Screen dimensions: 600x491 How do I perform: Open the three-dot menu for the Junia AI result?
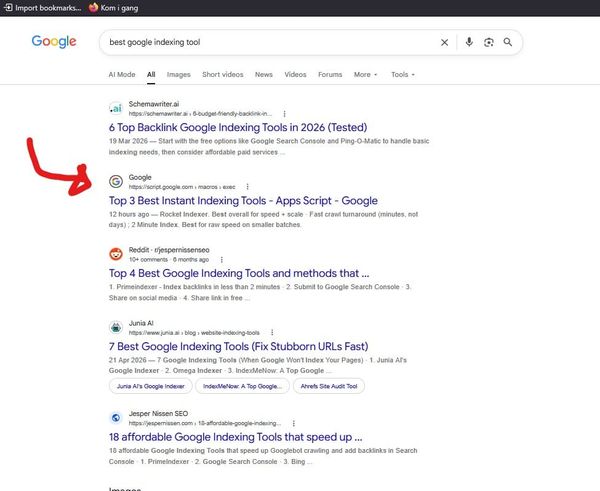coord(272,332)
